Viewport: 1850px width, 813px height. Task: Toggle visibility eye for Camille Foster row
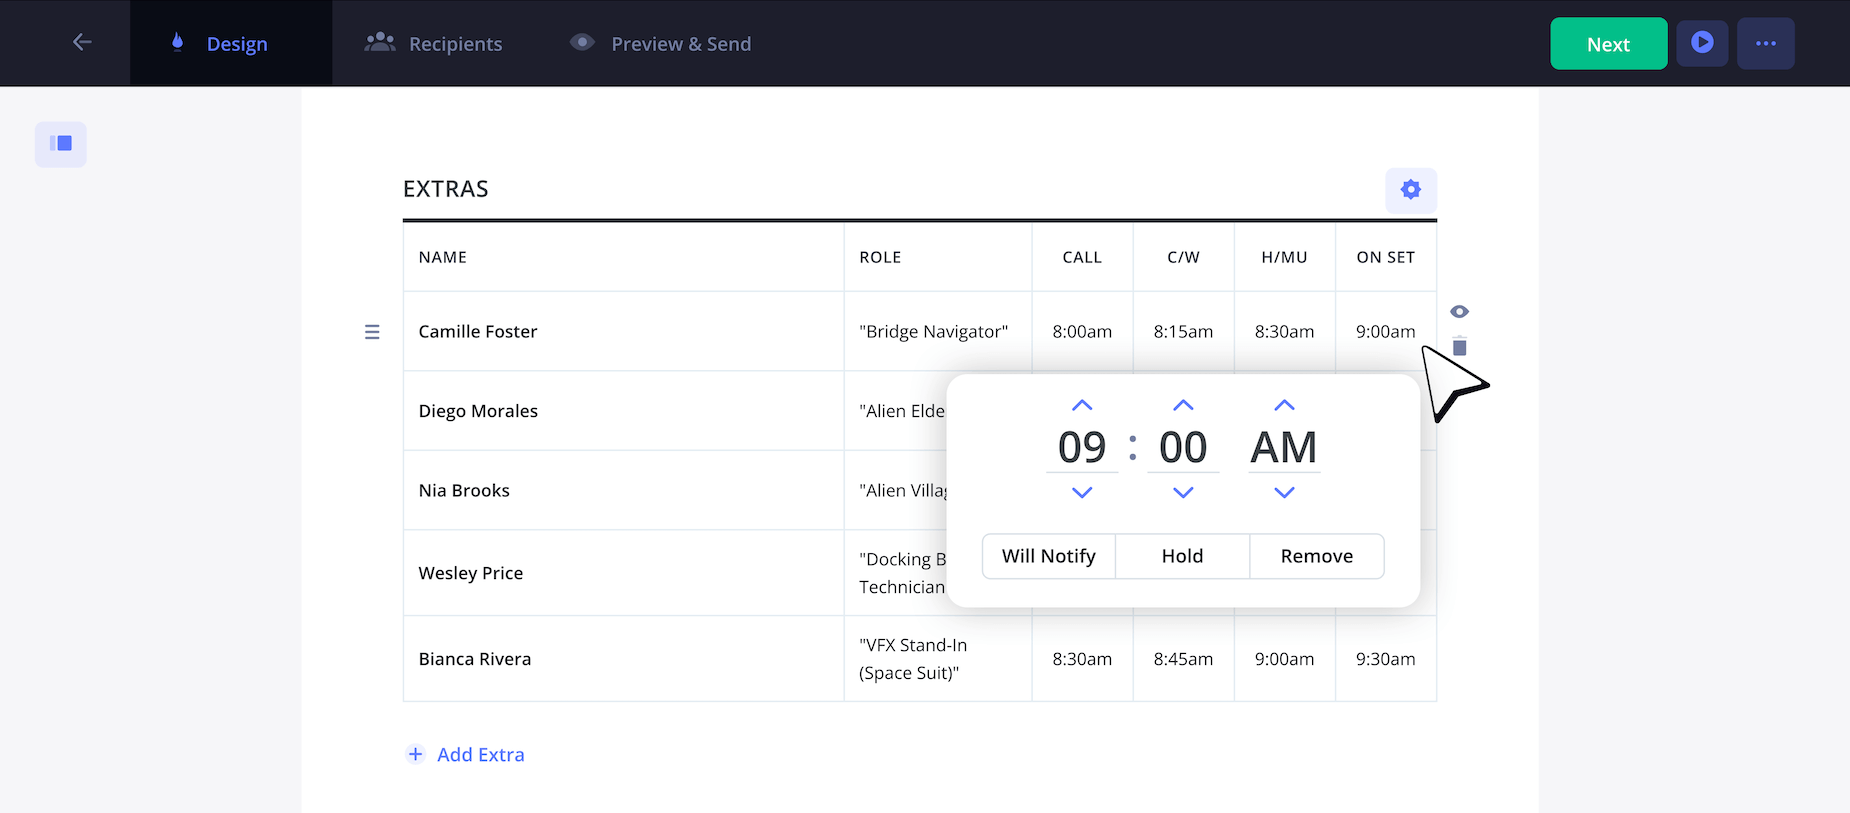(1459, 312)
